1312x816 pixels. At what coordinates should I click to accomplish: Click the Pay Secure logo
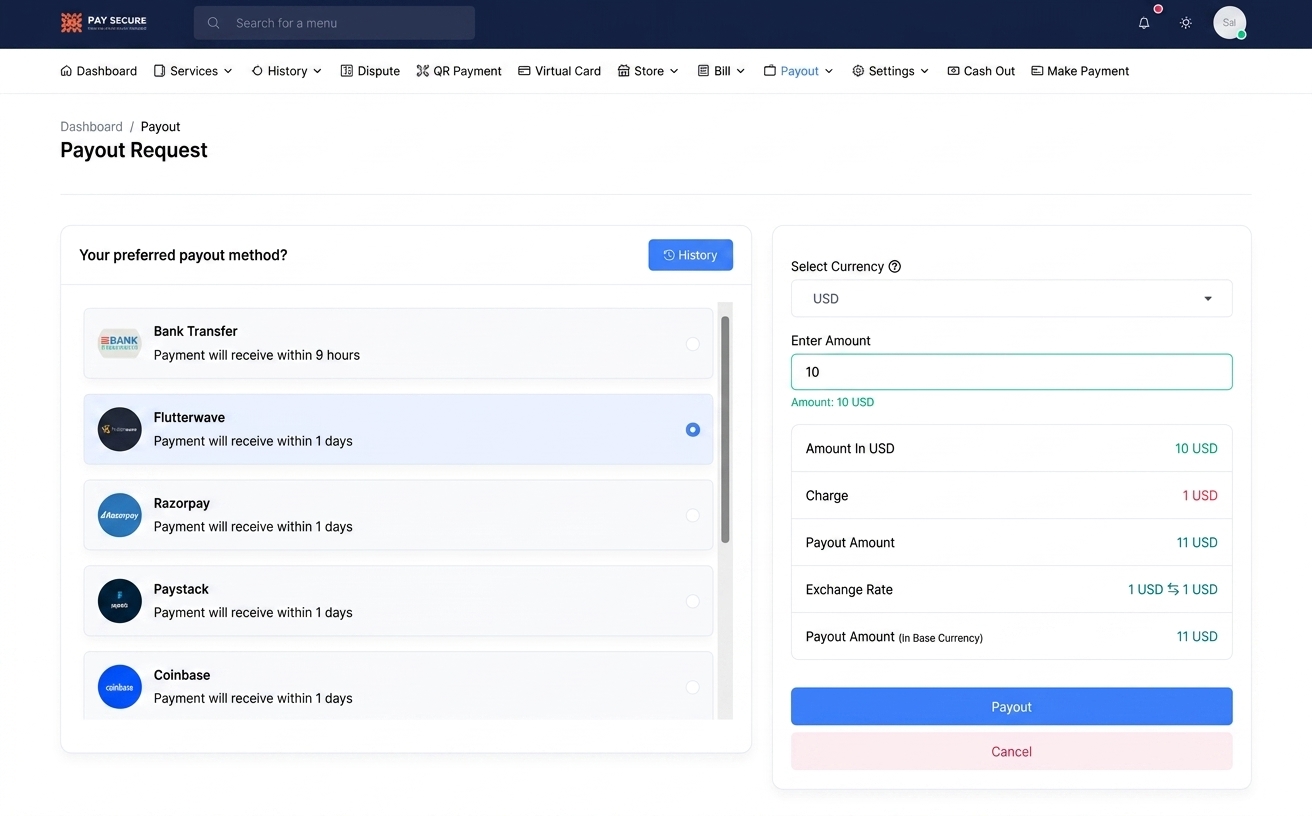tap(103, 22)
